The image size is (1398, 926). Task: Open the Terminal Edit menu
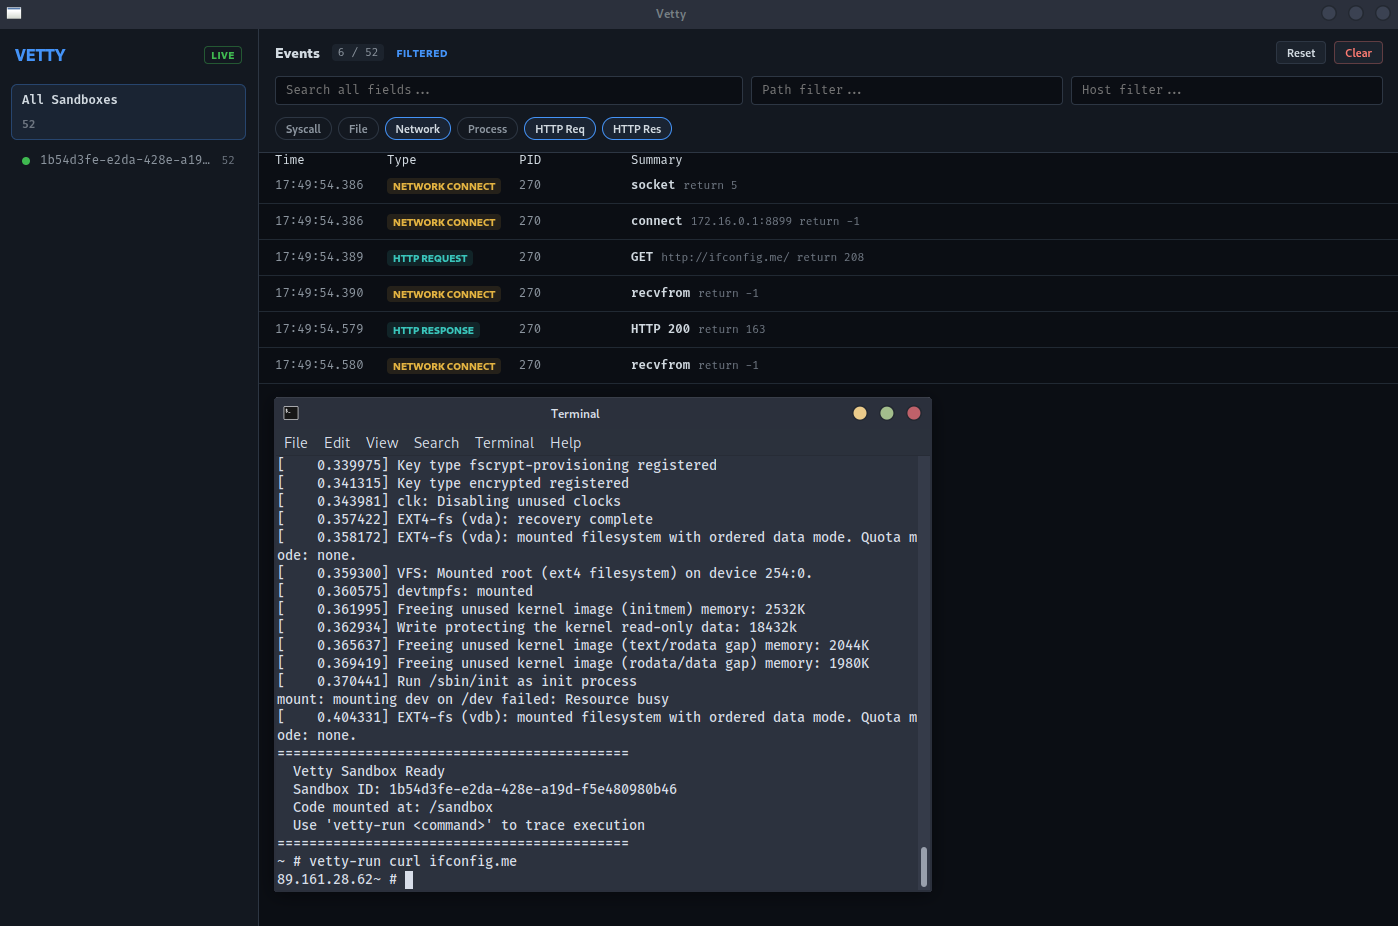click(337, 443)
